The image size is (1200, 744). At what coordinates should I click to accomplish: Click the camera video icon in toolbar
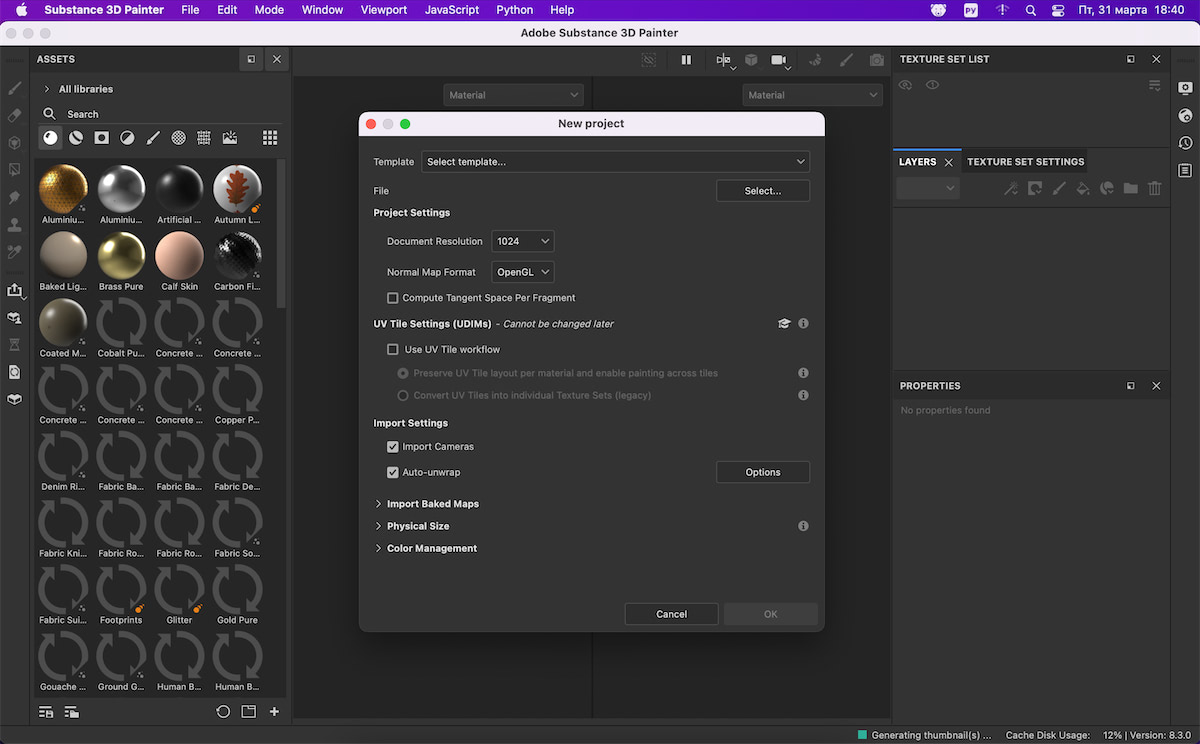(x=778, y=60)
